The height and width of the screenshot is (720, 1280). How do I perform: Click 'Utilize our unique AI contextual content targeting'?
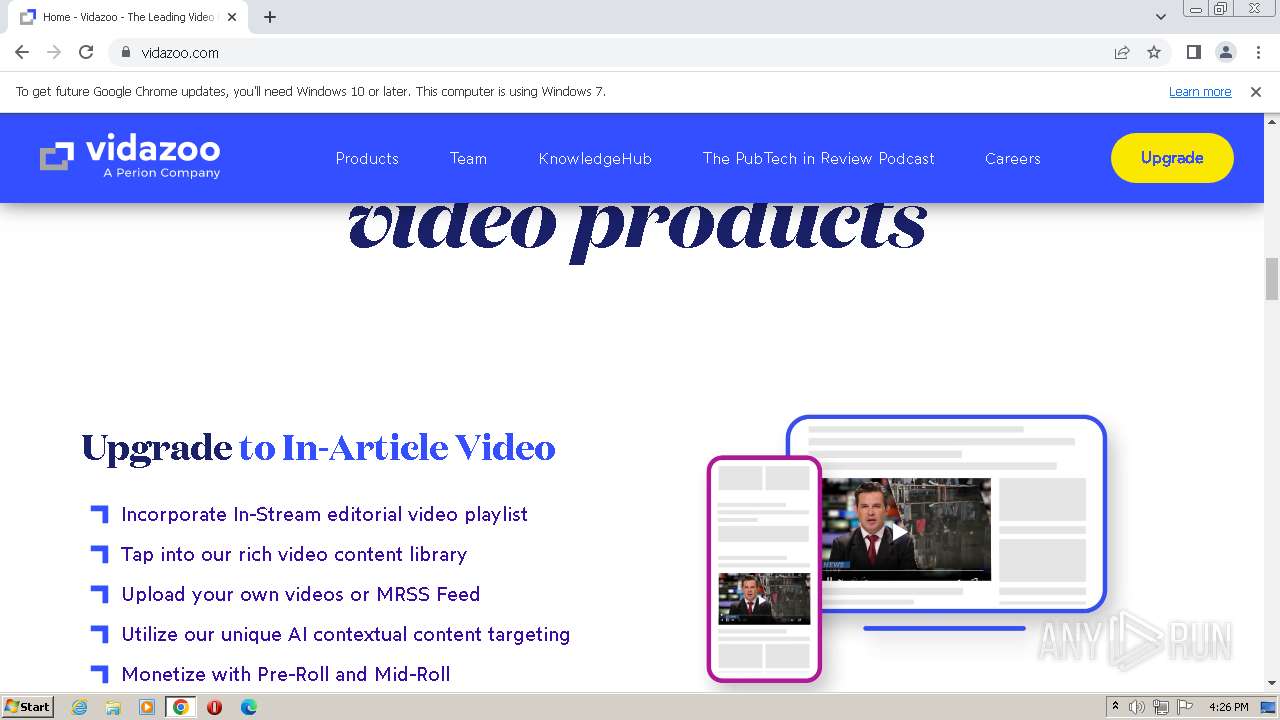click(345, 634)
